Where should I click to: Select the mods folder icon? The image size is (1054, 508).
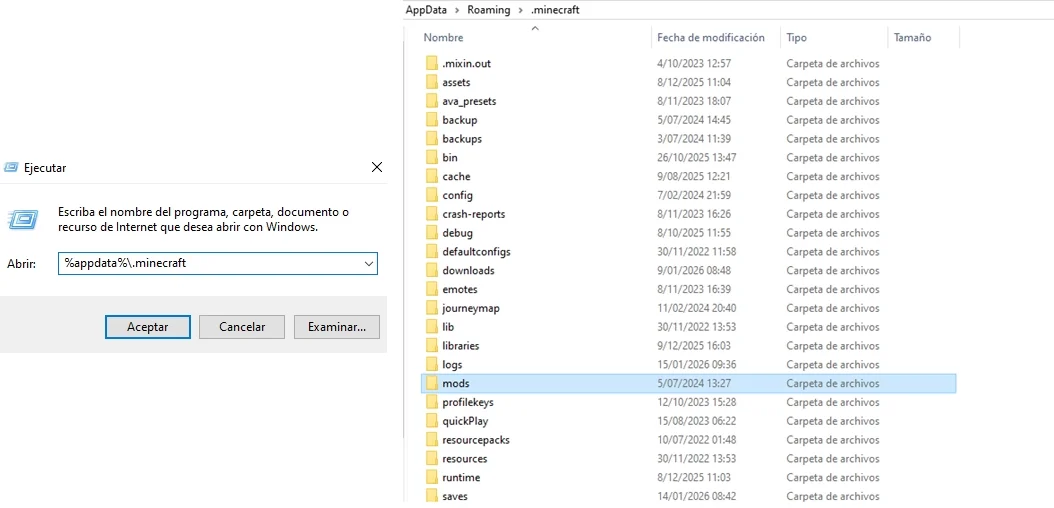click(432, 383)
